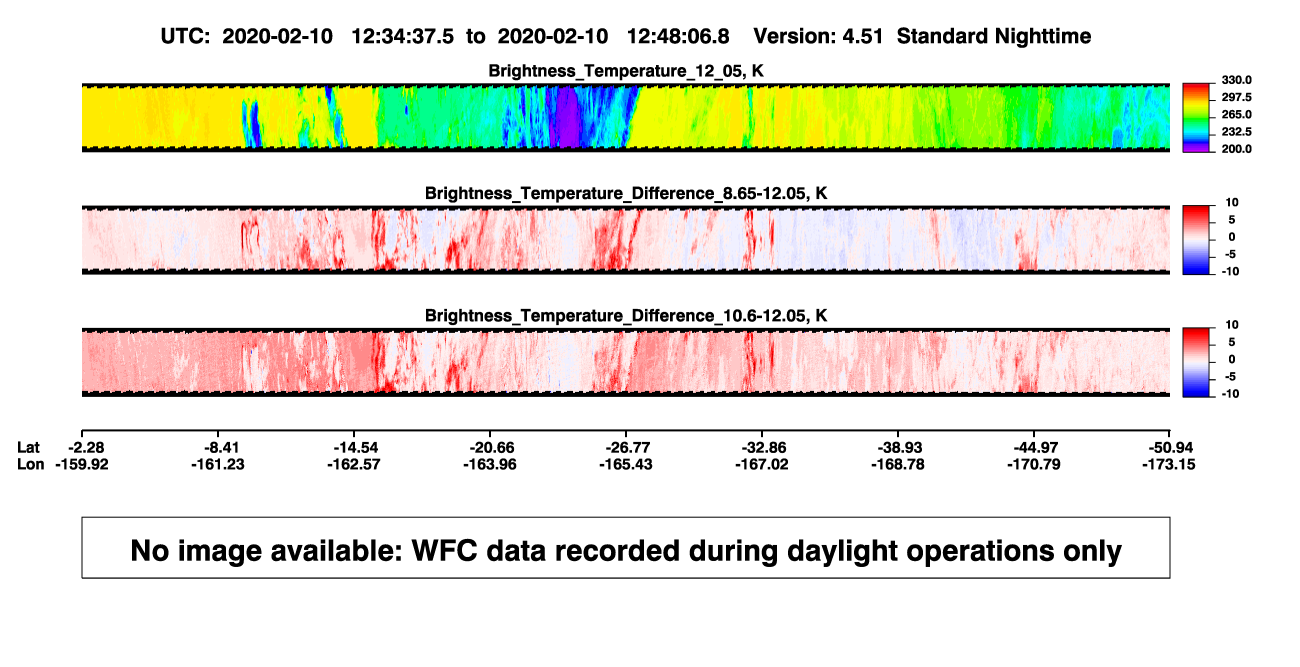This screenshot has height=667, width=1300.
Task: Click latitude value -26.77
Action: 626,447
